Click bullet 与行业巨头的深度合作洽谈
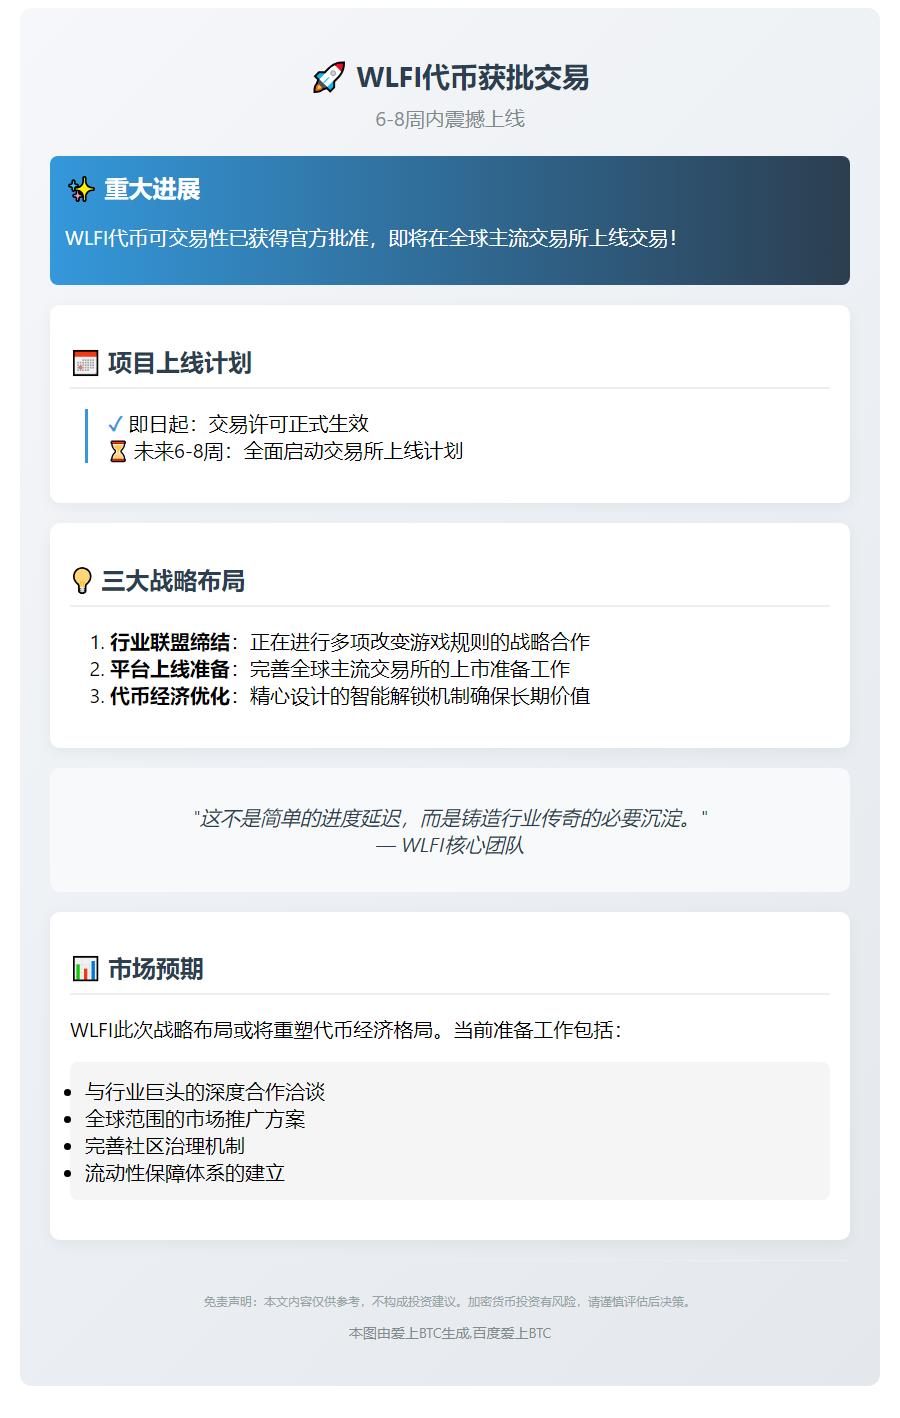The image size is (900, 1418). point(205,1092)
